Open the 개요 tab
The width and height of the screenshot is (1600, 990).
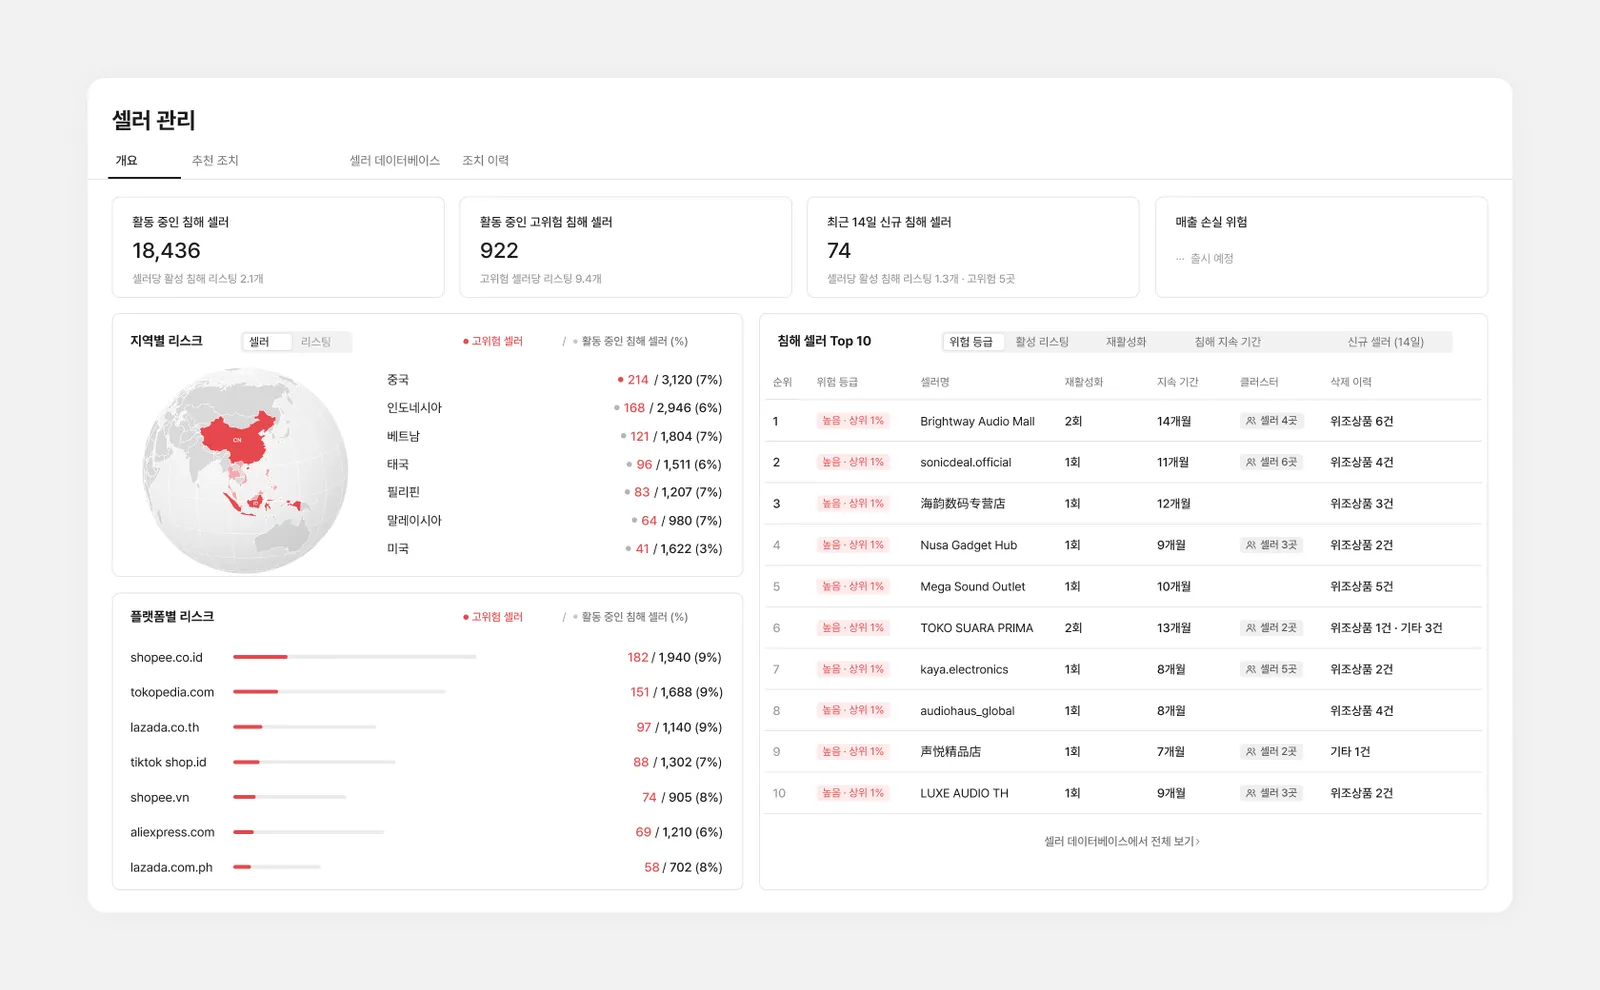pyautogui.click(x=127, y=160)
